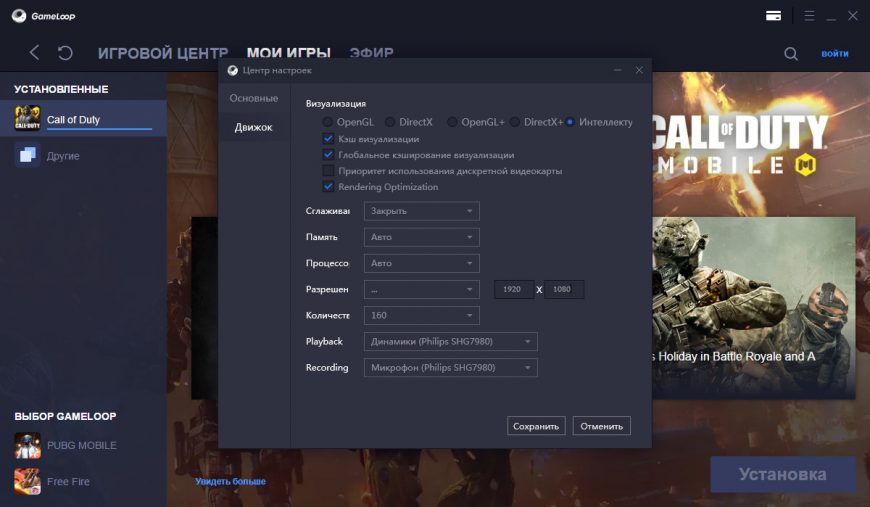Open search with the magnifier icon

click(x=791, y=54)
